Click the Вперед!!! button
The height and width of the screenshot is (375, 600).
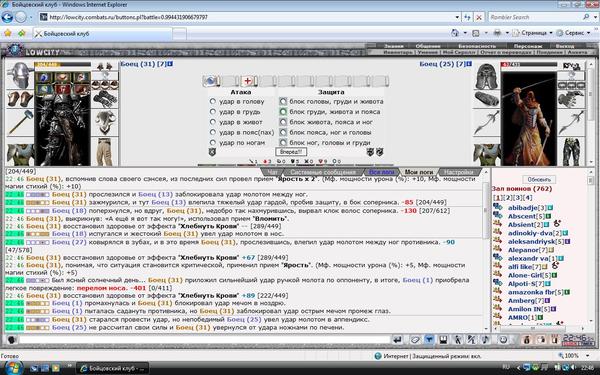(x=291, y=152)
